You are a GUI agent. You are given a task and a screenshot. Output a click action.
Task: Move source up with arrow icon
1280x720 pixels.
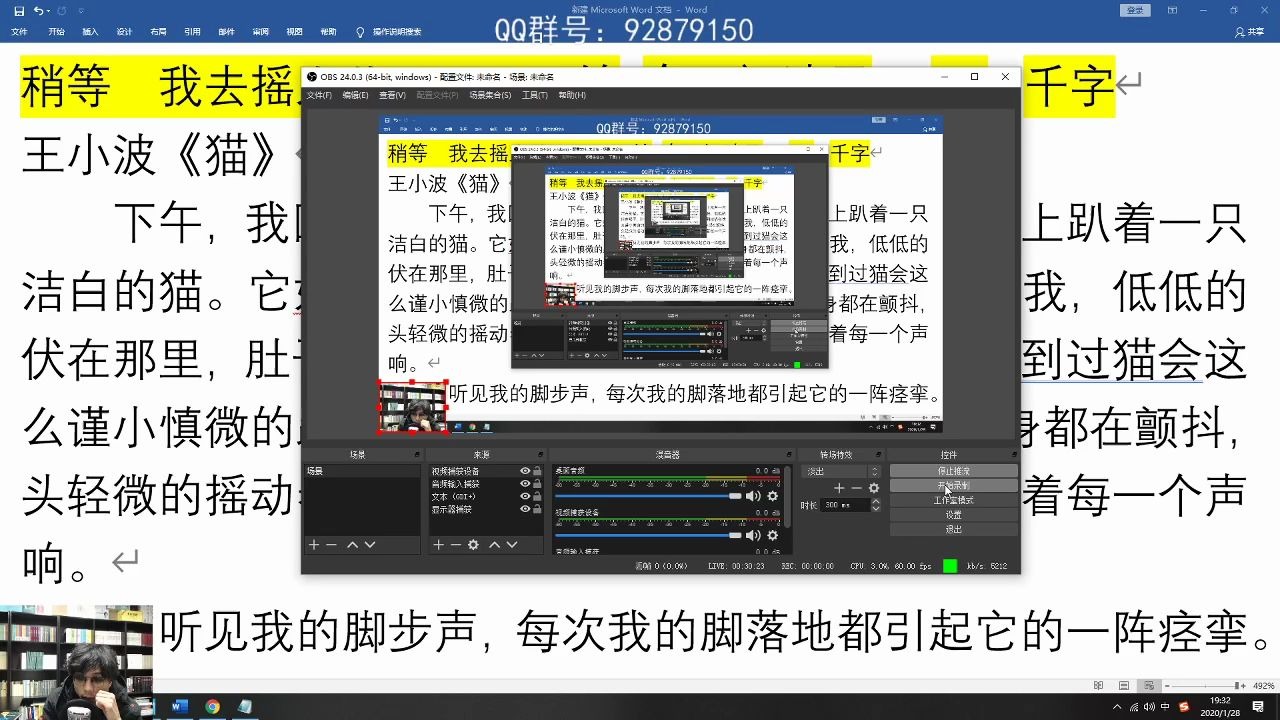494,545
